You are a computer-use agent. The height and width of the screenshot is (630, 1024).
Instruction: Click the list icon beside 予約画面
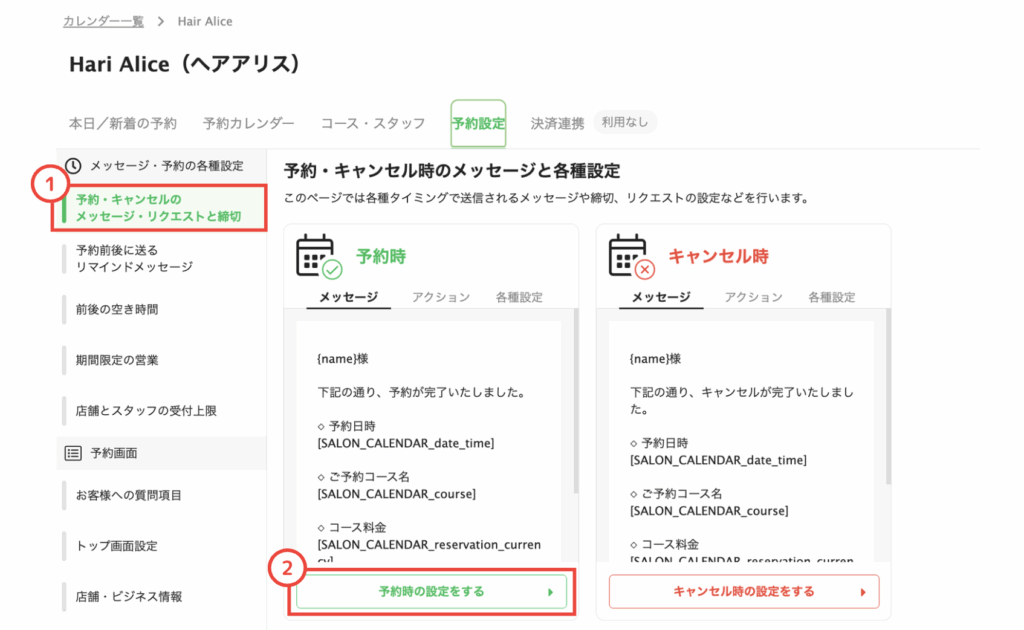click(73, 453)
